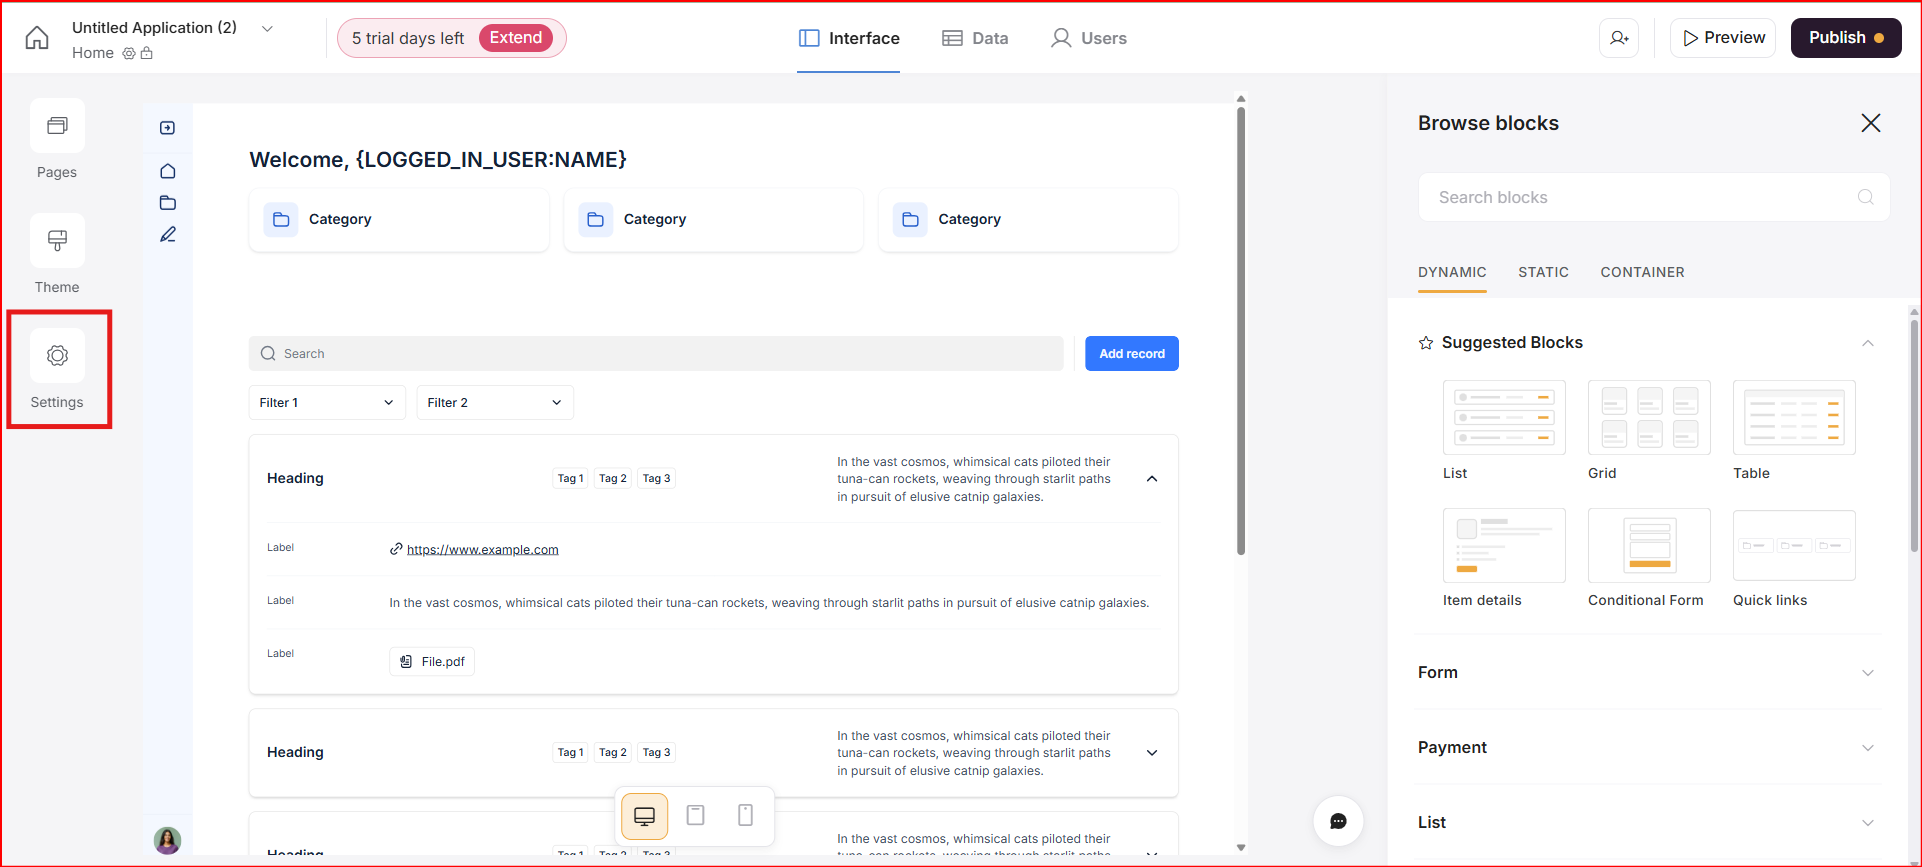Click the Add record button
This screenshot has height=867, width=1922.
tap(1132, 354)
